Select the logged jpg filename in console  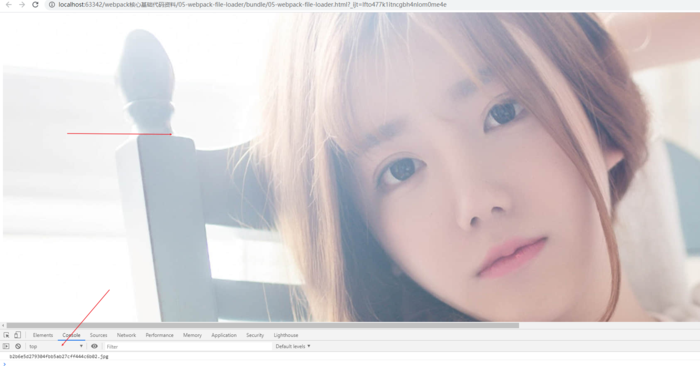click(58, 357)
